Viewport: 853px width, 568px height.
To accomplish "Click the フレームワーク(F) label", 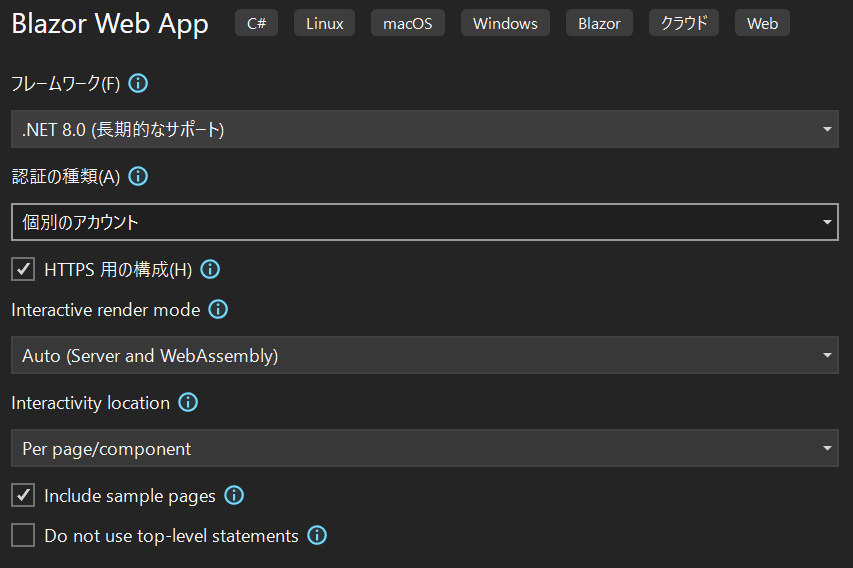I will pyautogui.click(x=66, y=84).
